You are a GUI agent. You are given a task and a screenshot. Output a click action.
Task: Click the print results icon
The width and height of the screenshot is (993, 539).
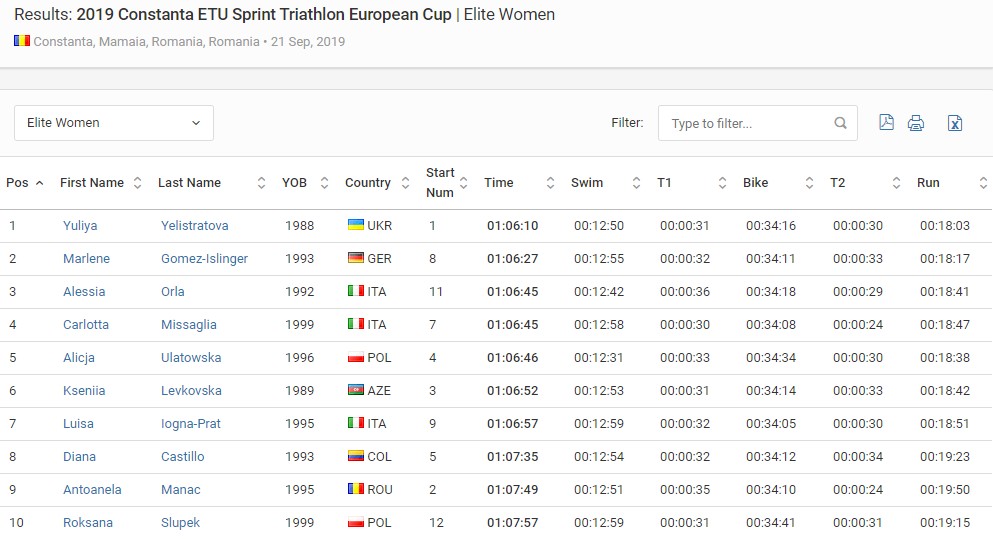pyautogui.click(x=916, y=123)
